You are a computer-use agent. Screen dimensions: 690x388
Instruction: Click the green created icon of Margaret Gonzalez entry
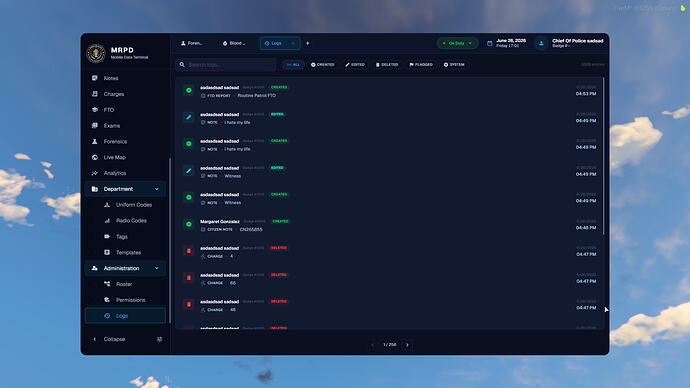tap(189, 224)
